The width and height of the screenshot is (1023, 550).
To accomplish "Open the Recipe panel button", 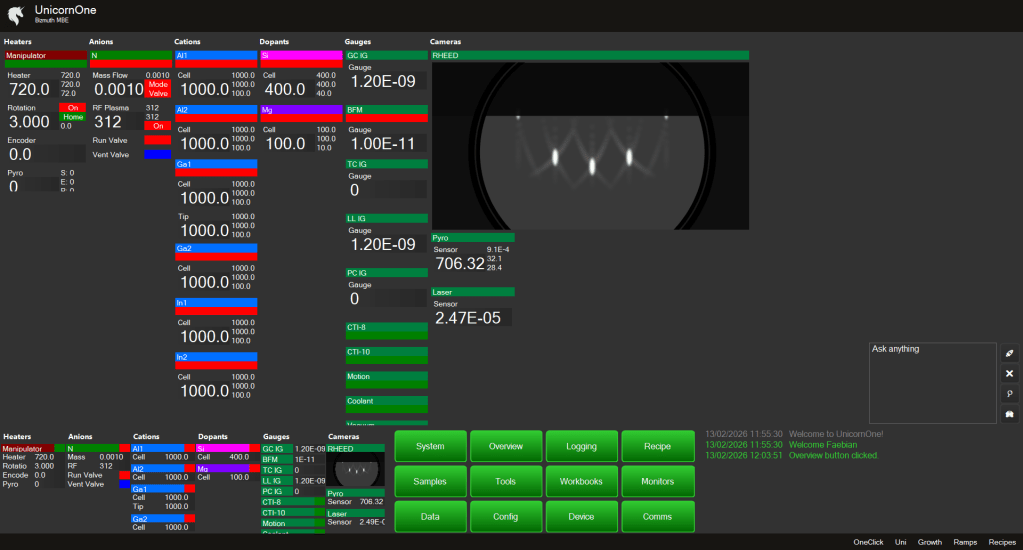I will click(x=657, y=446).
